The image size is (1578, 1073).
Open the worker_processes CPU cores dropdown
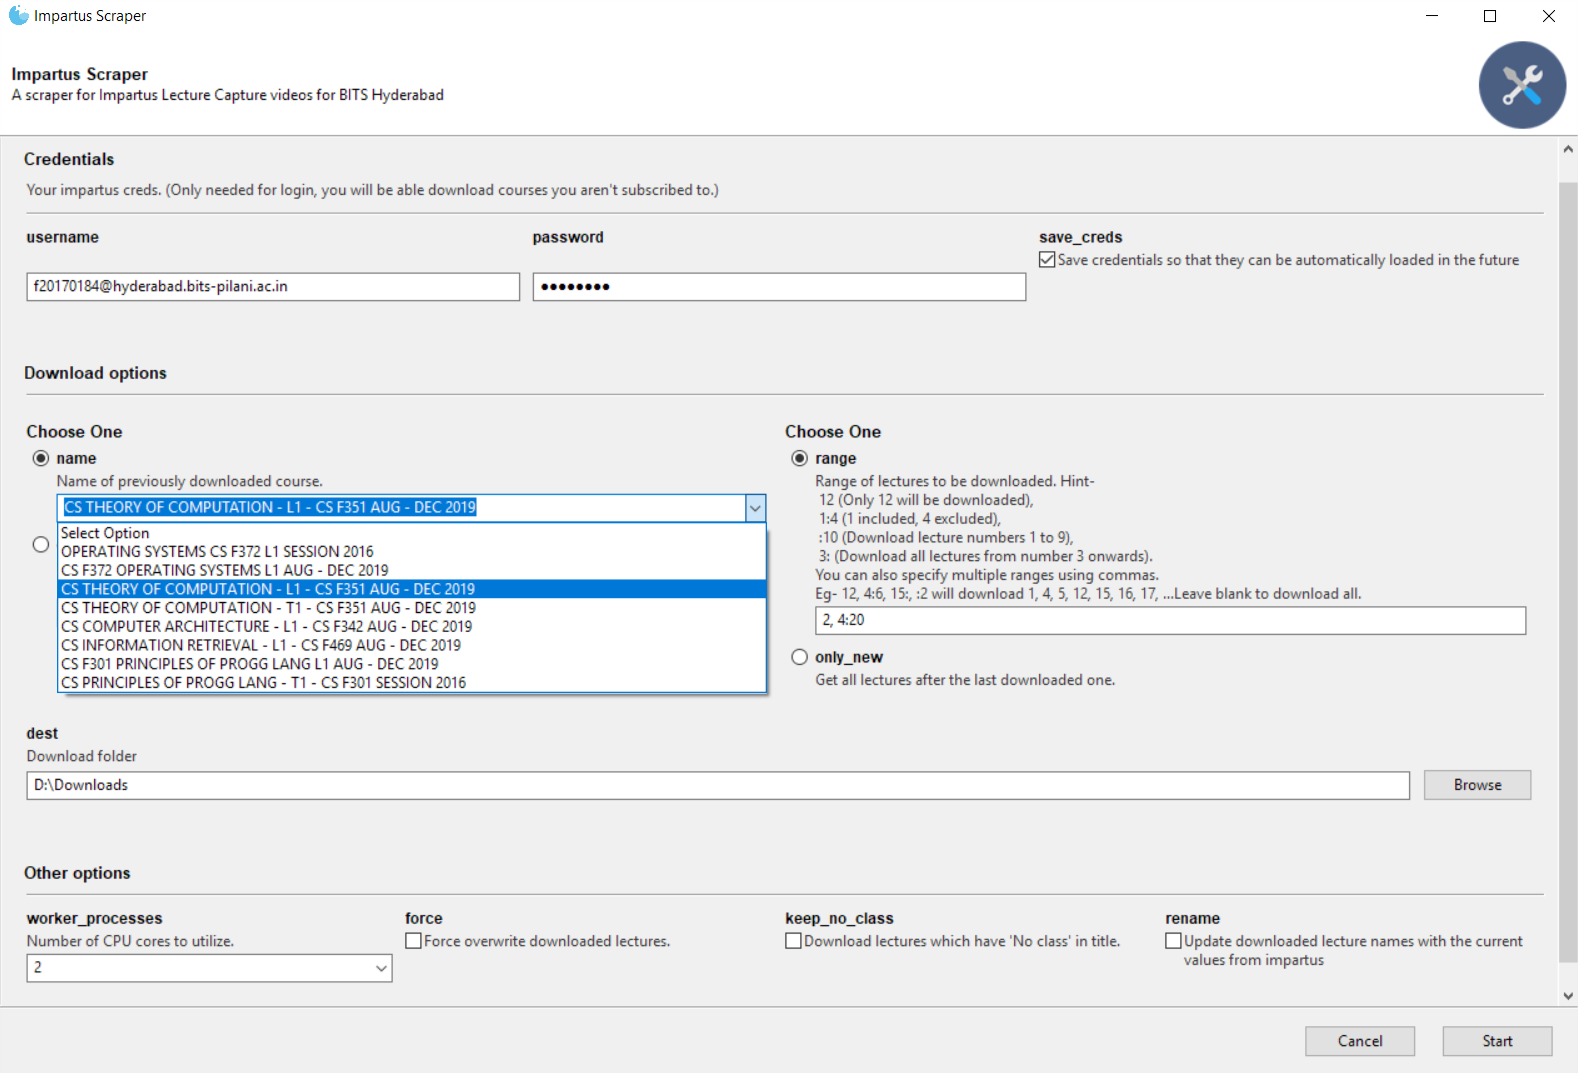pos(381,968)
